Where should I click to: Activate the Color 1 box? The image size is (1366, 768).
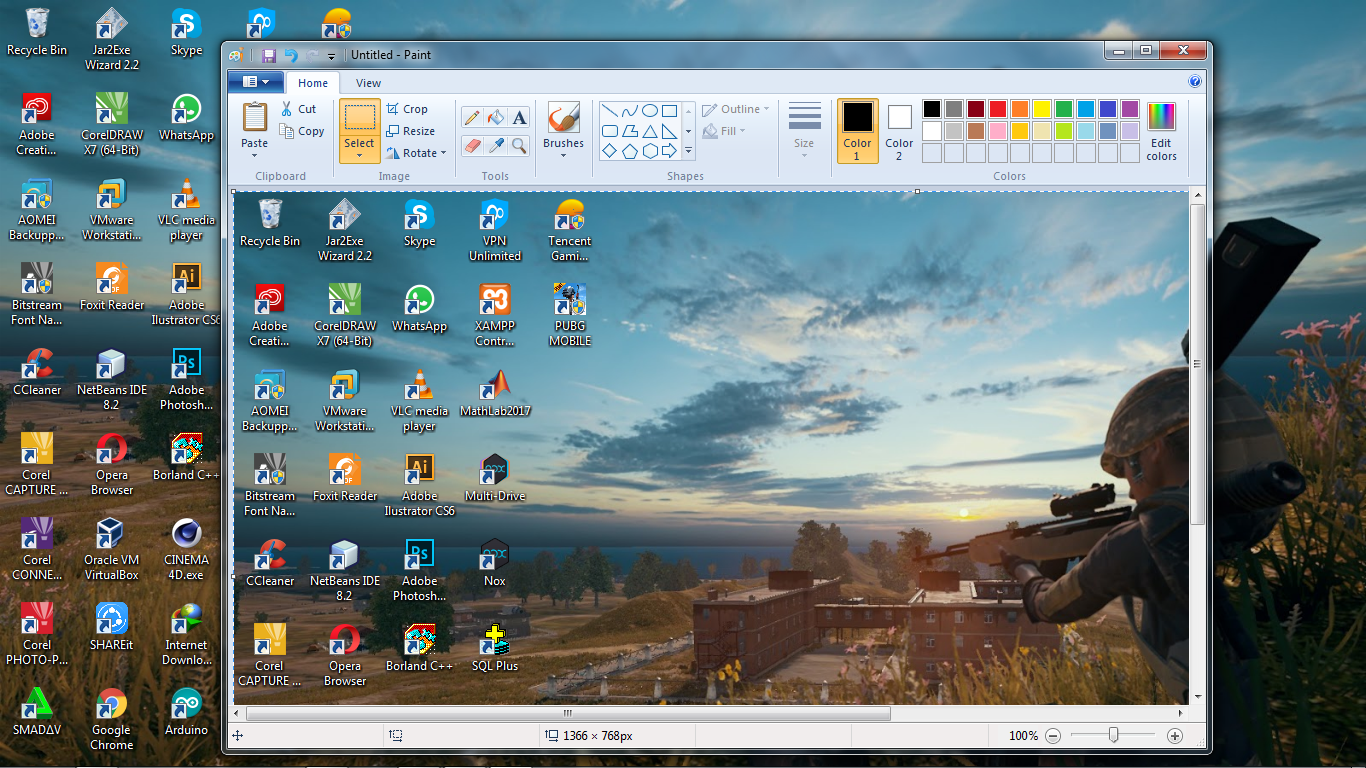[x=857, y=130]
